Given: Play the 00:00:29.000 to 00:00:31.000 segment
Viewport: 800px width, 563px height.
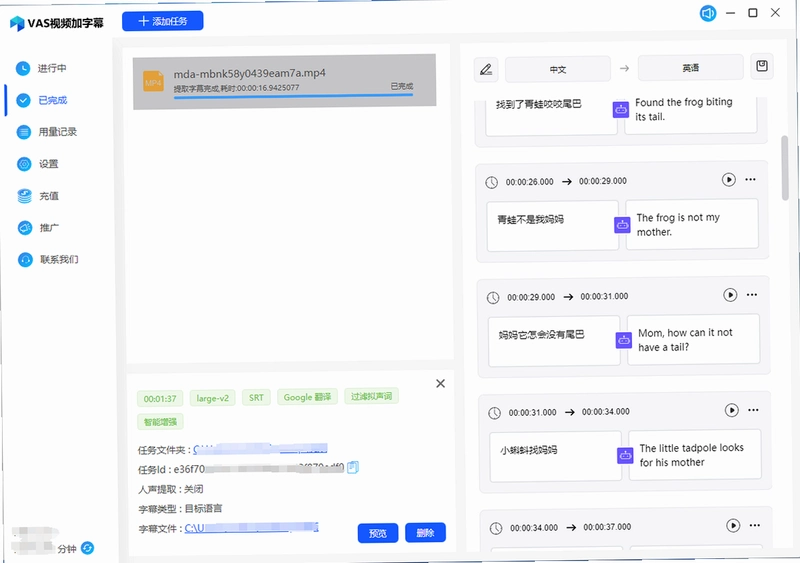Looking at the screenshot, I should coord(730,295).
